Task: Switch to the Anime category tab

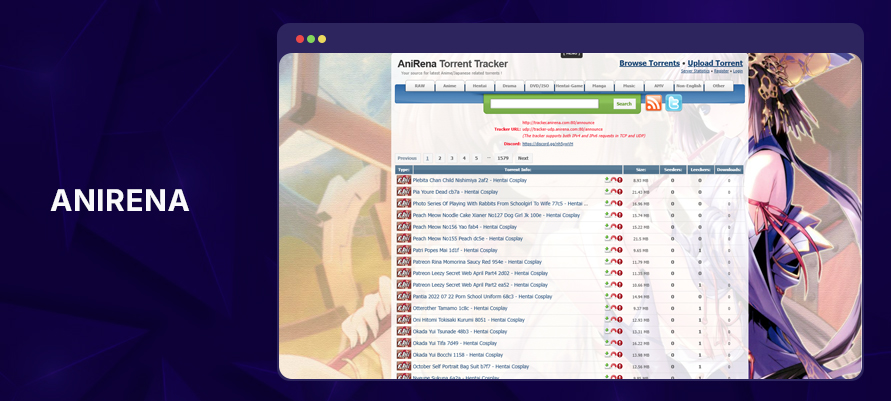Action: point(449,86)
